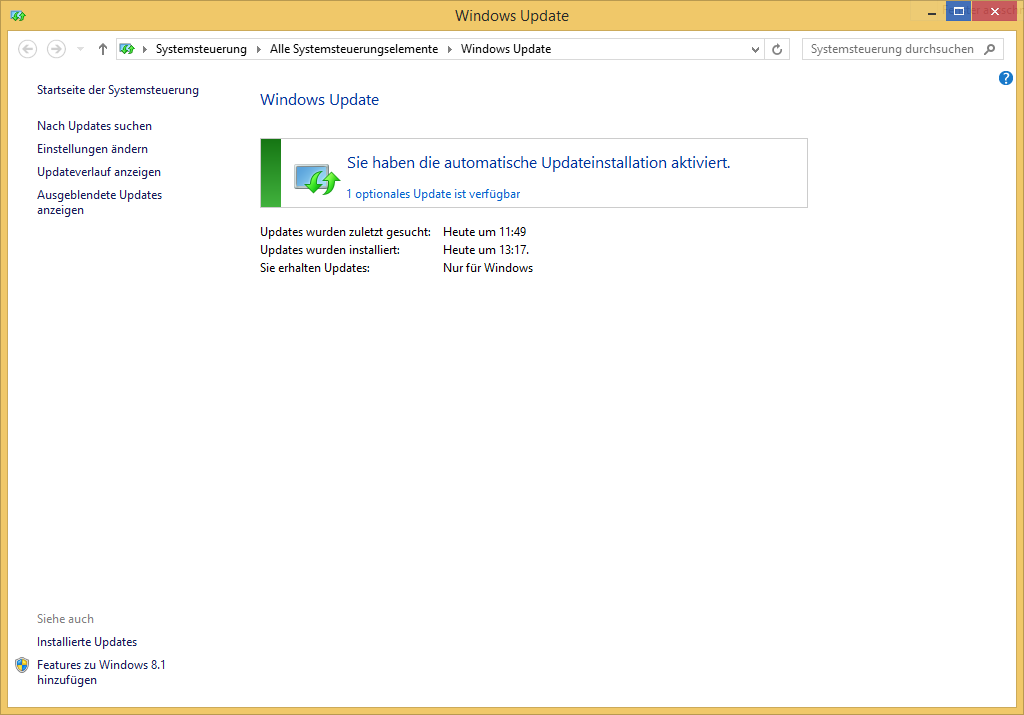
Task: Click 1 optionales Update ist verfügbar
Action: click(x=433, y=194)
